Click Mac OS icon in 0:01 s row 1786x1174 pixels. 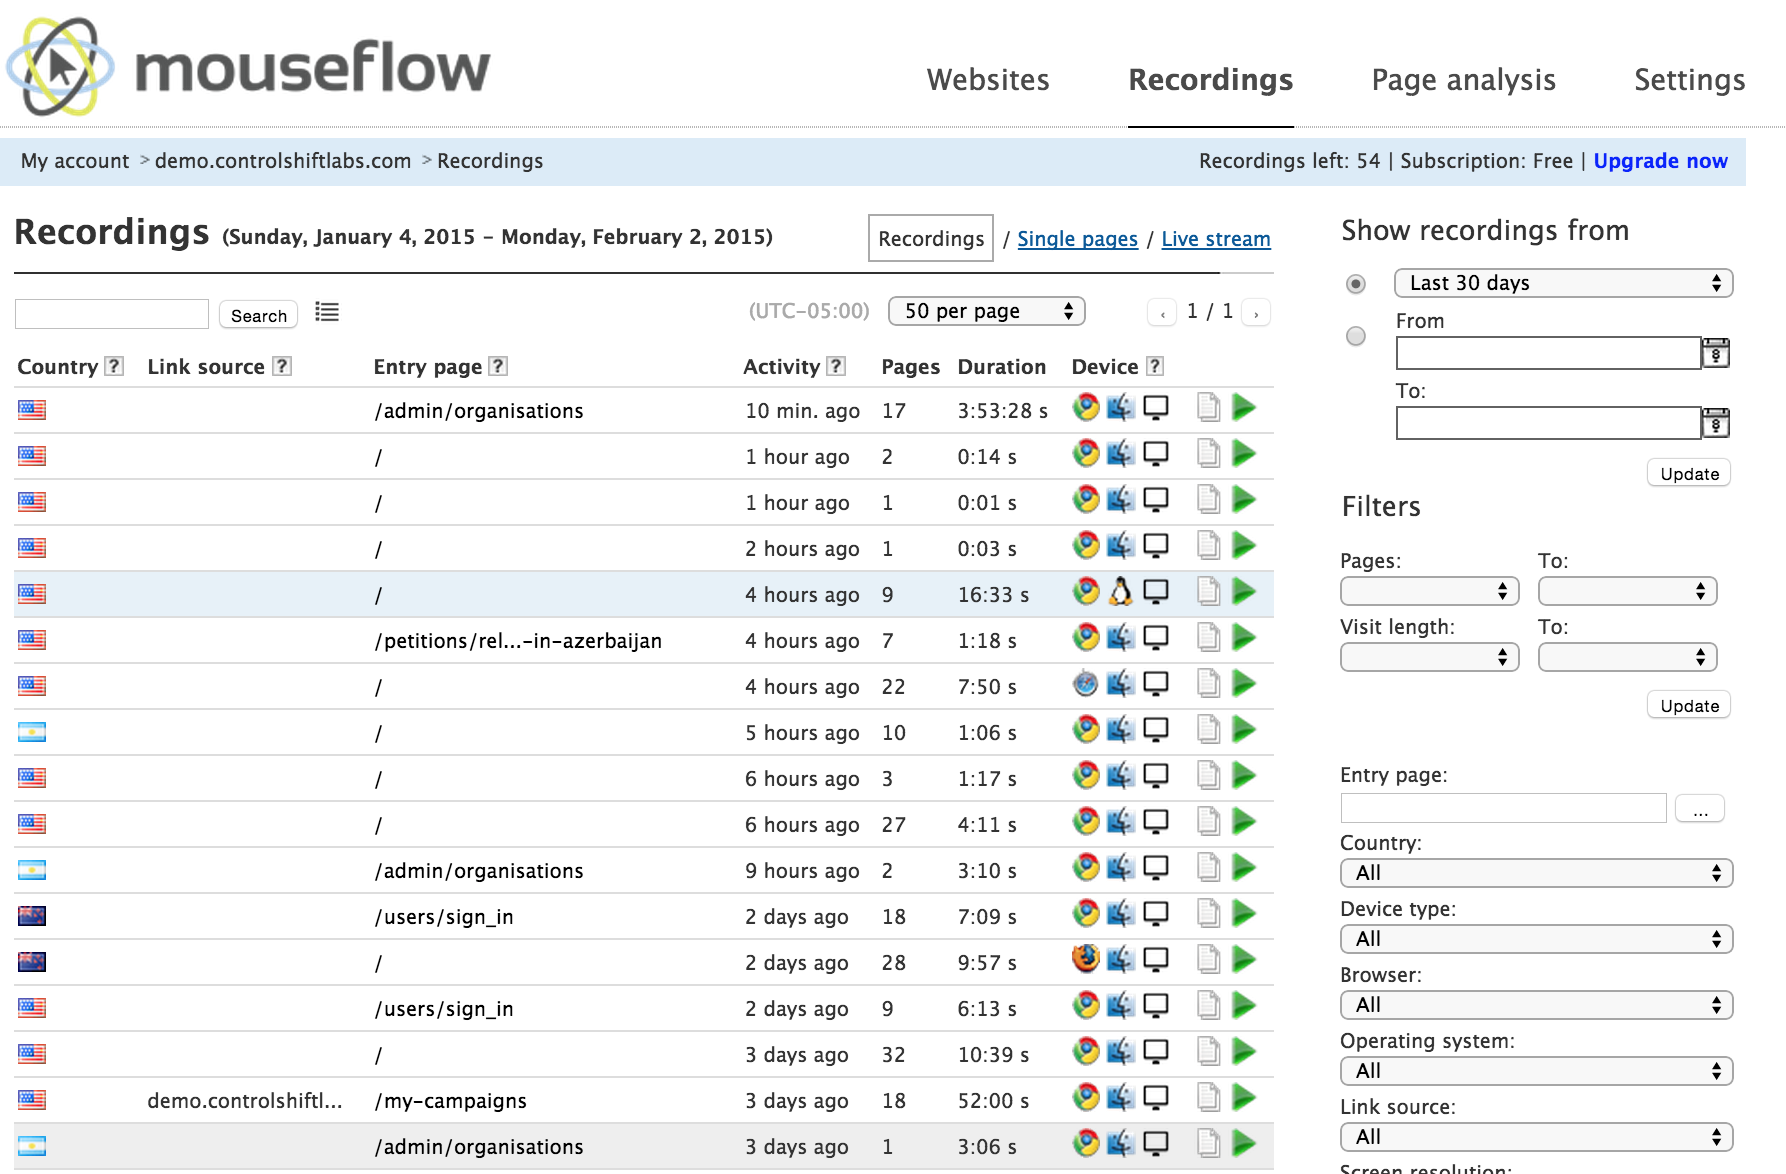coord(1120,500)
